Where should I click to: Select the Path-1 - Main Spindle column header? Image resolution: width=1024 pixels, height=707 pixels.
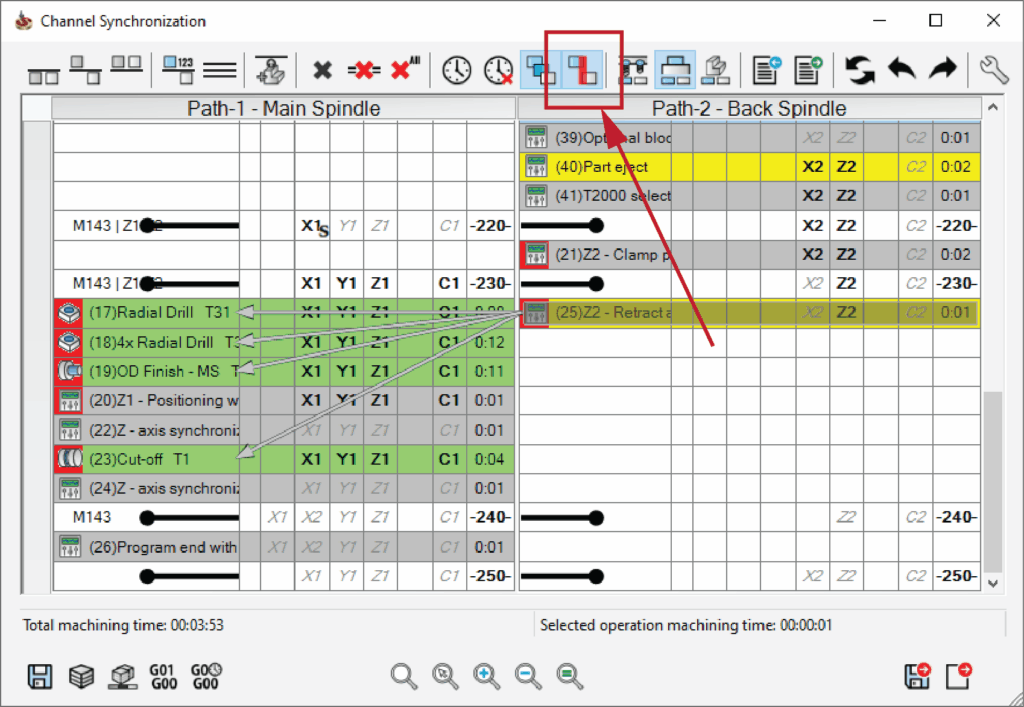click(284, 108)
